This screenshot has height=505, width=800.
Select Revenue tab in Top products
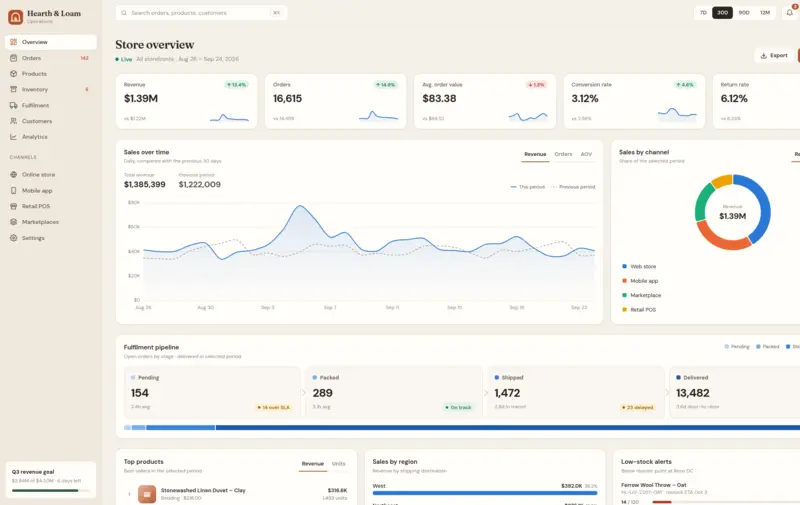pyautogui.click(x=313, y=464)
